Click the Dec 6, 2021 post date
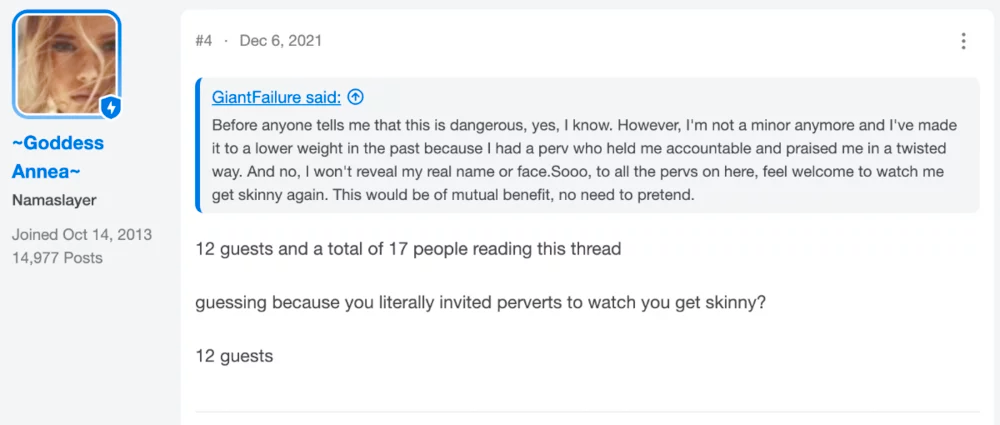 pyautogui.click(x=281, y=41)
